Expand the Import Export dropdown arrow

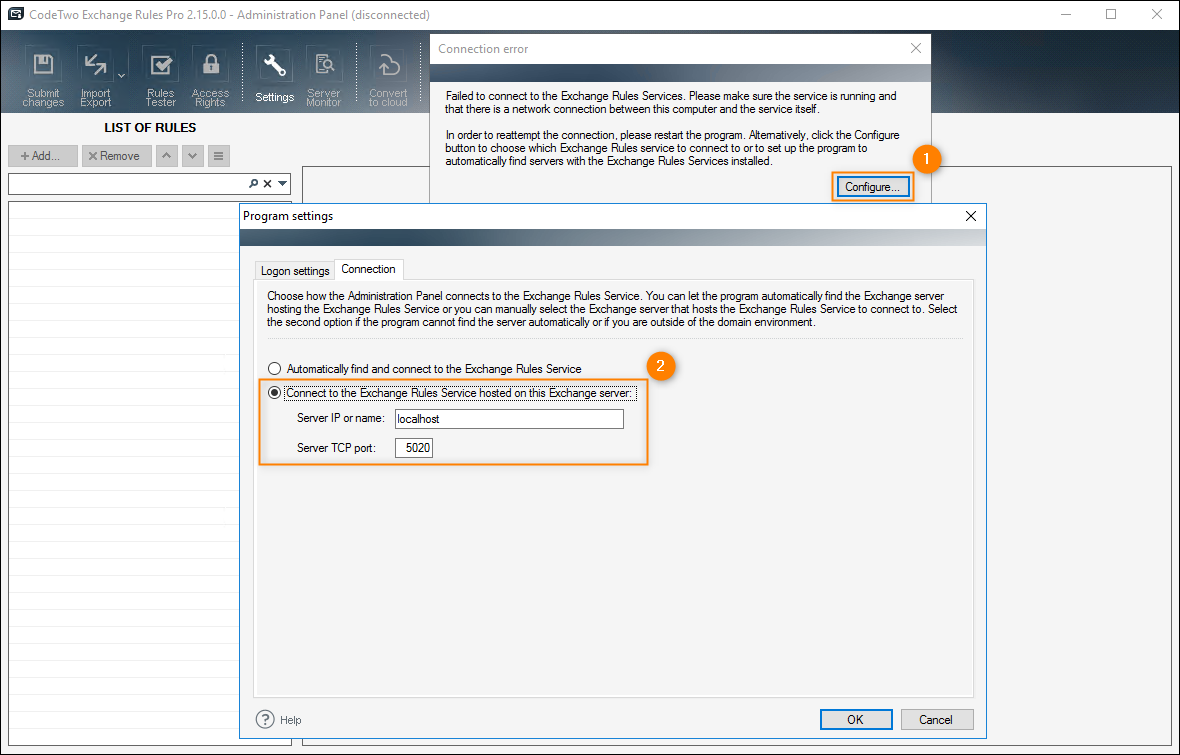122,75
